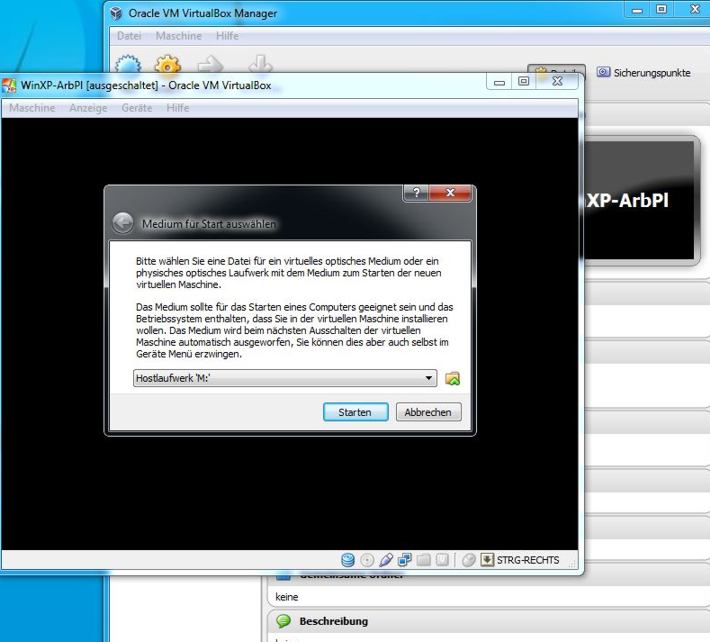The image size is (710, 642).
Task: Click the Discard down-arrow icon in Manager toolbar
Action: (x=260, y=64)
